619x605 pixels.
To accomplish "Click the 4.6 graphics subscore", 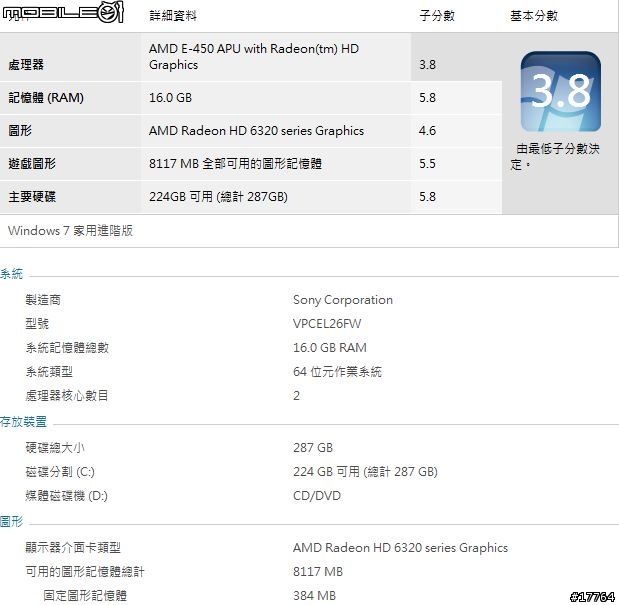I will point(428,131).
